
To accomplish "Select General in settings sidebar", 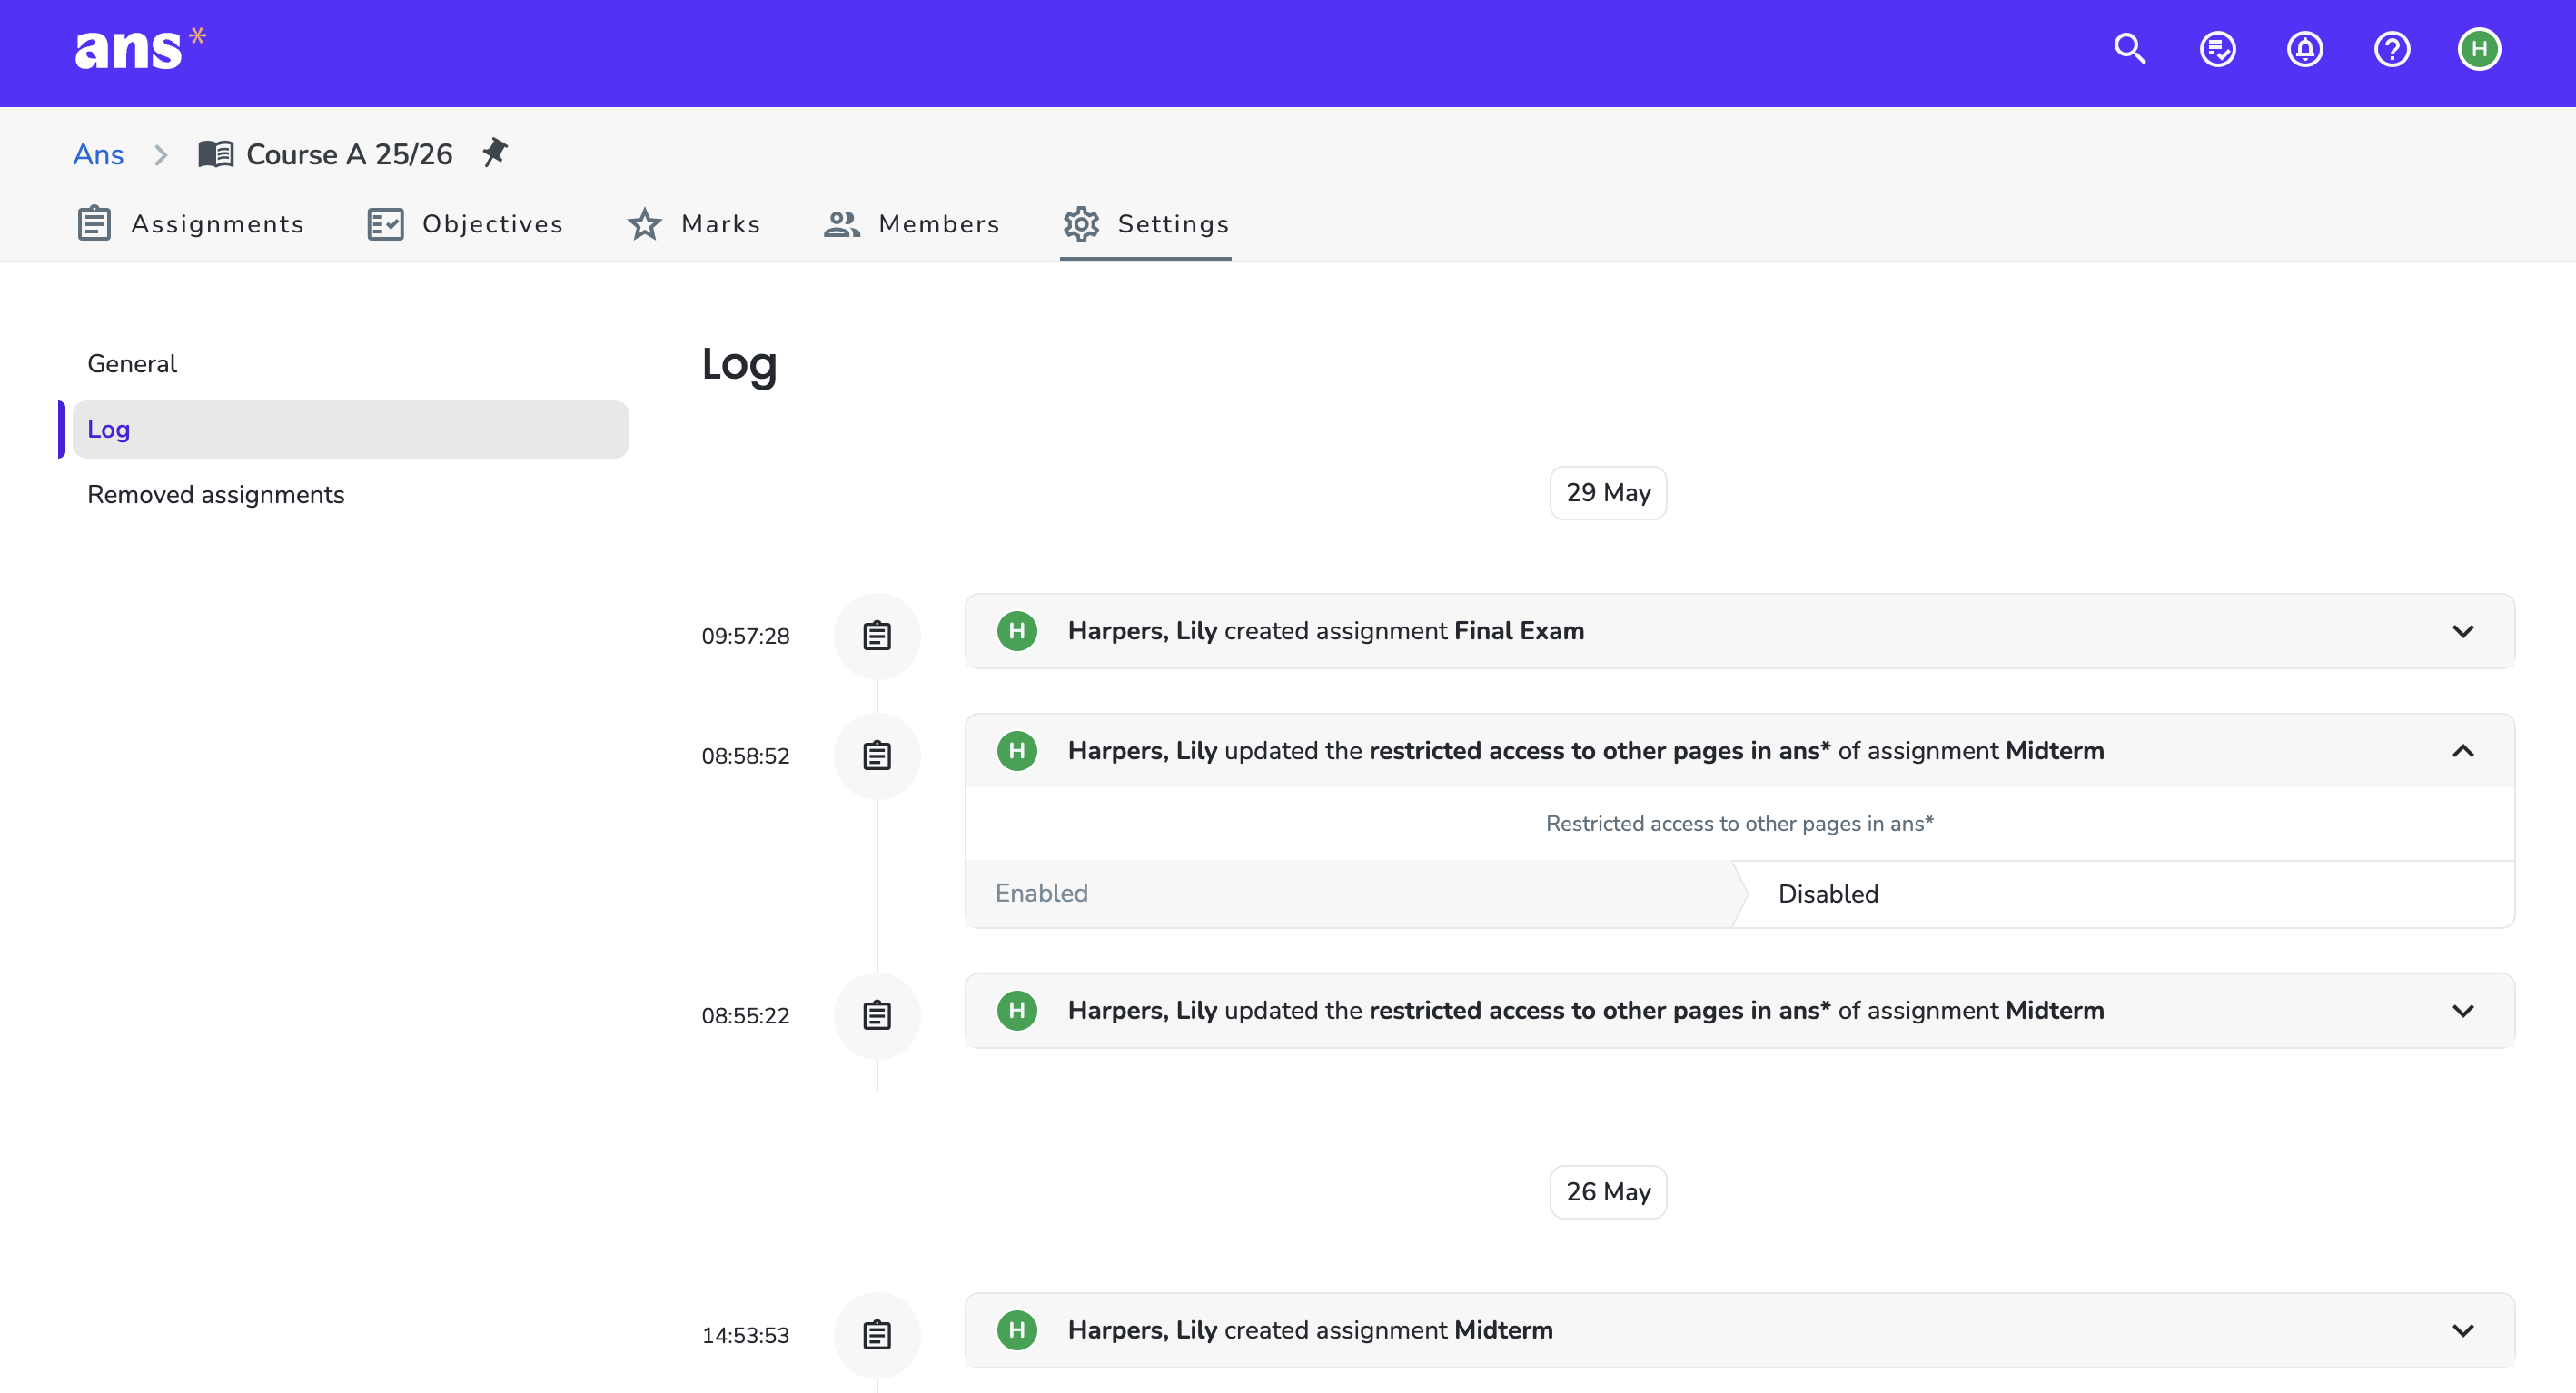I will (x=351, y=364).
